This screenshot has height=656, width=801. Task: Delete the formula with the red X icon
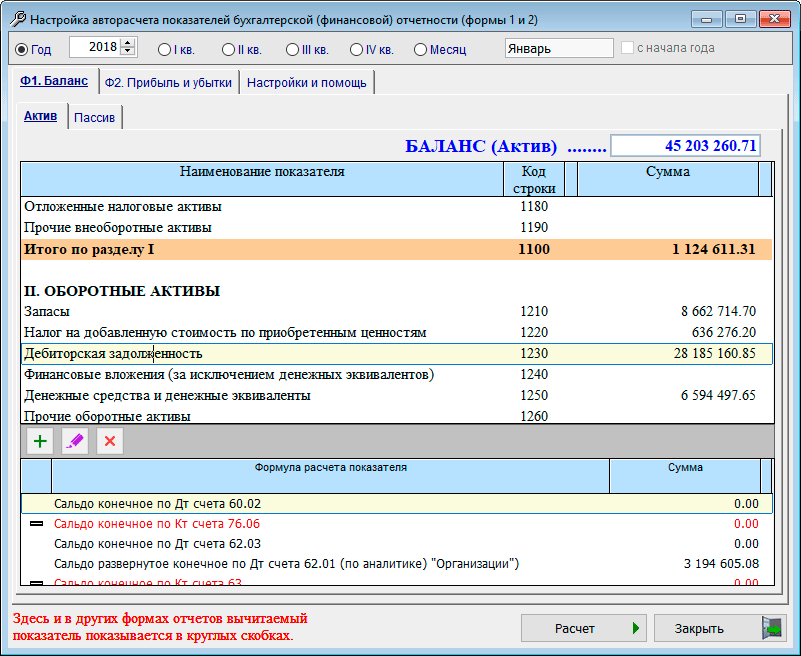click(x=110, y=441)
